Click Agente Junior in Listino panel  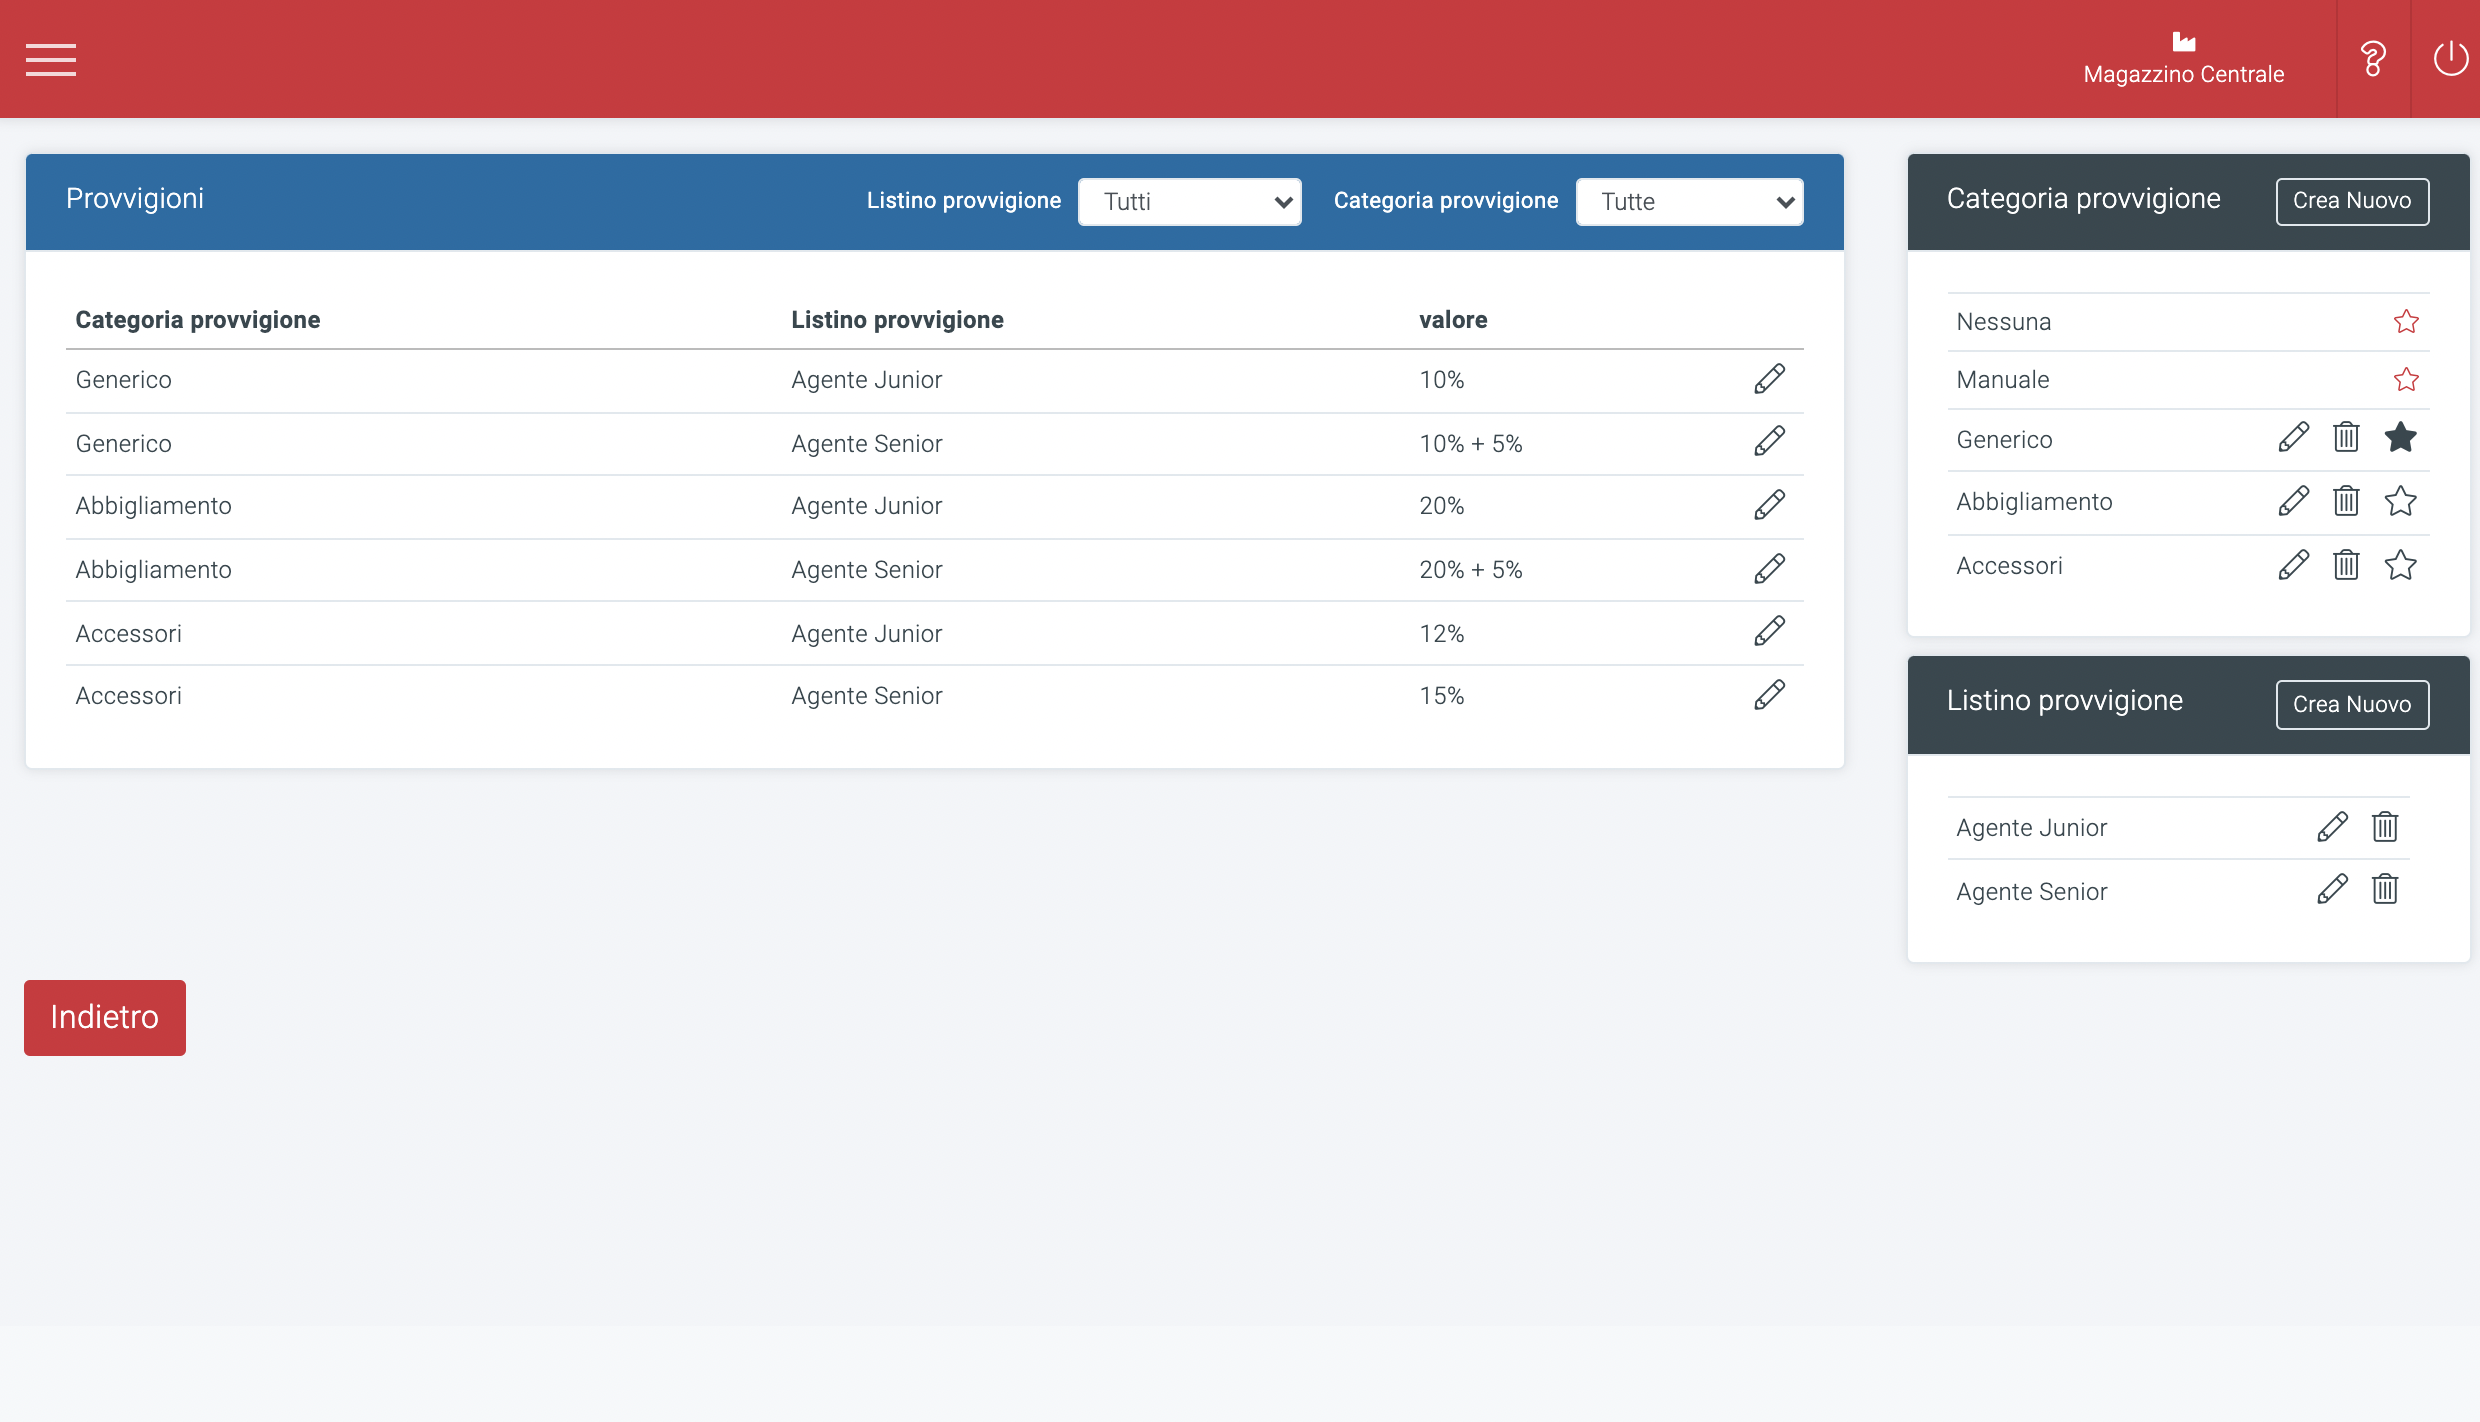pyautogui.click(x=2031, y=828)
